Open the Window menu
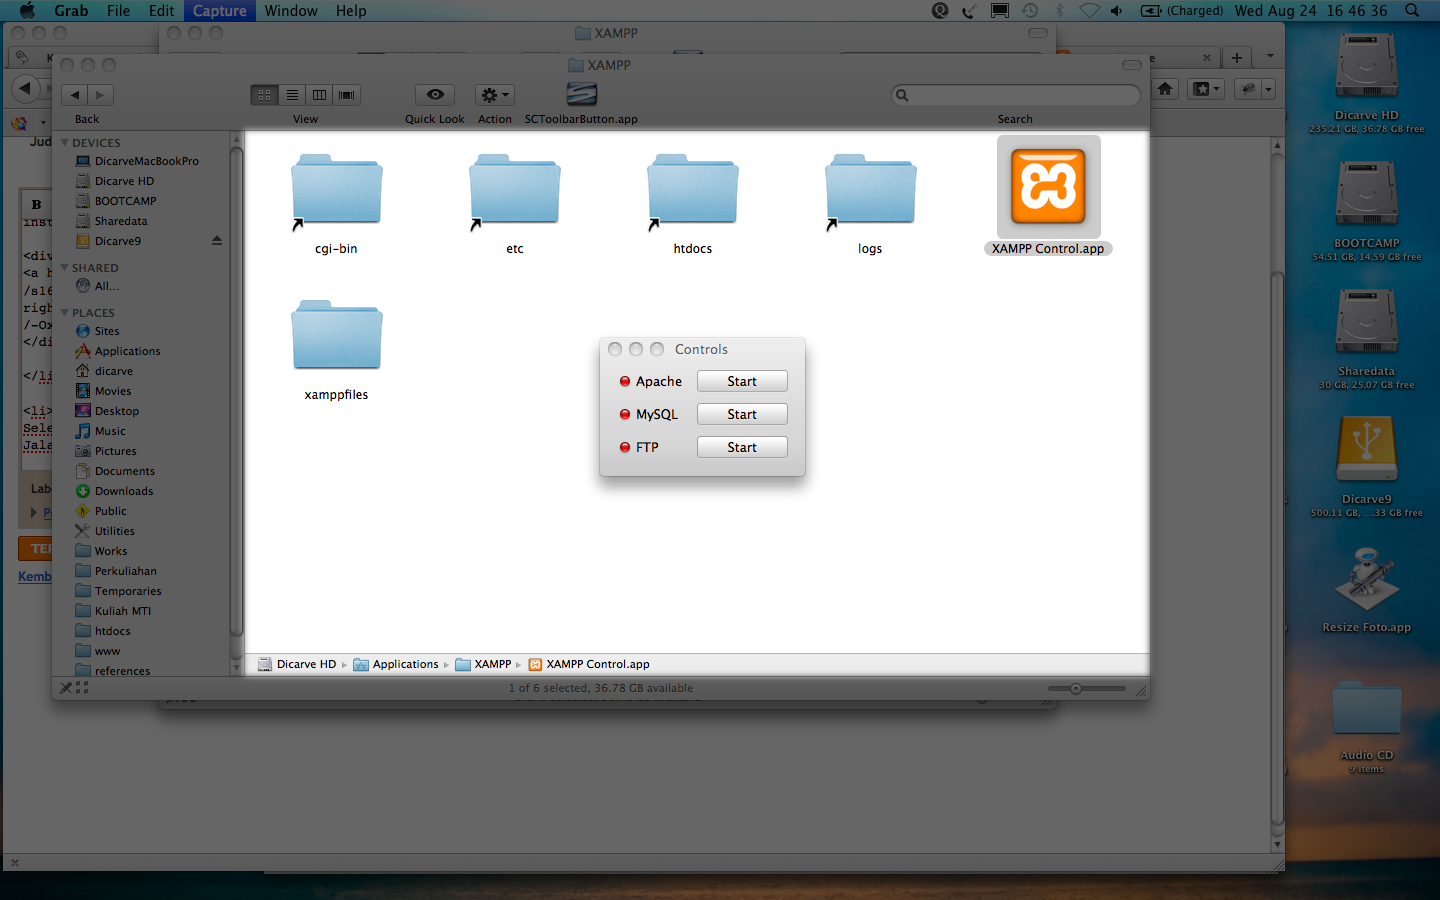Image resolution: width=1440 pixels, height=900 pixels. (291, 10)
